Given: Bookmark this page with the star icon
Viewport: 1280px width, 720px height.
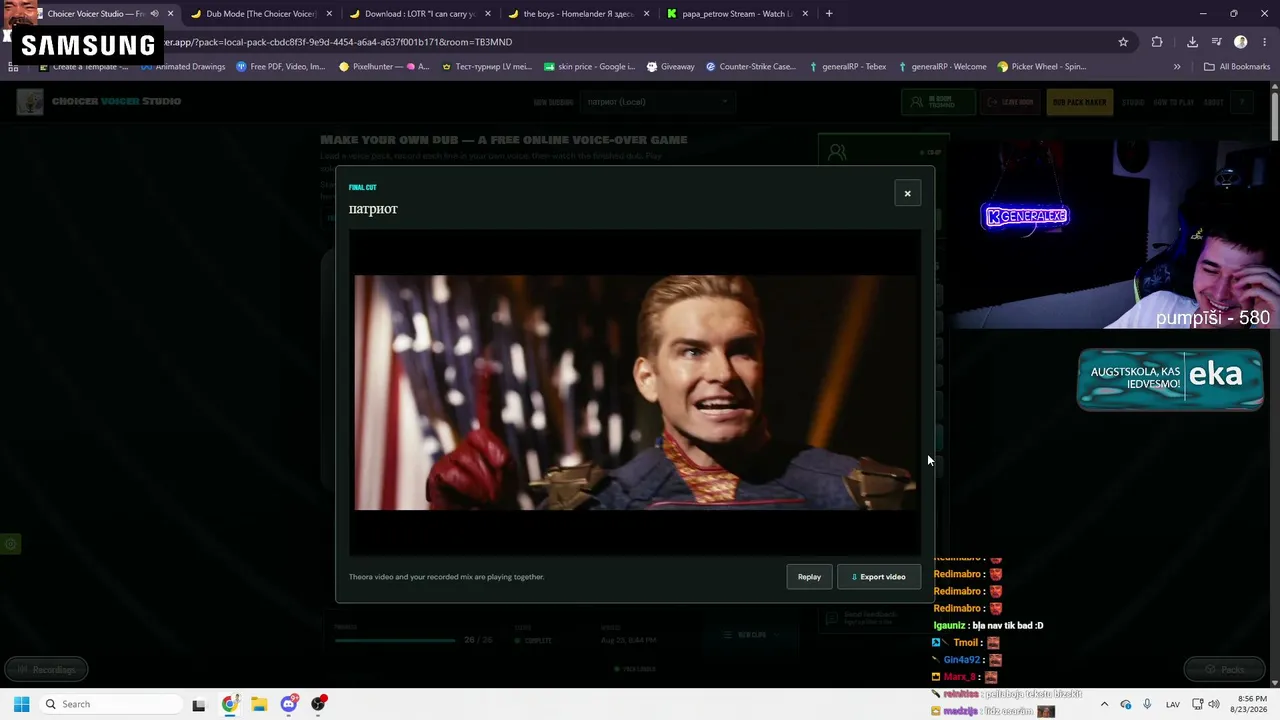Looking at the screenshot, I should click(1123, 42).
